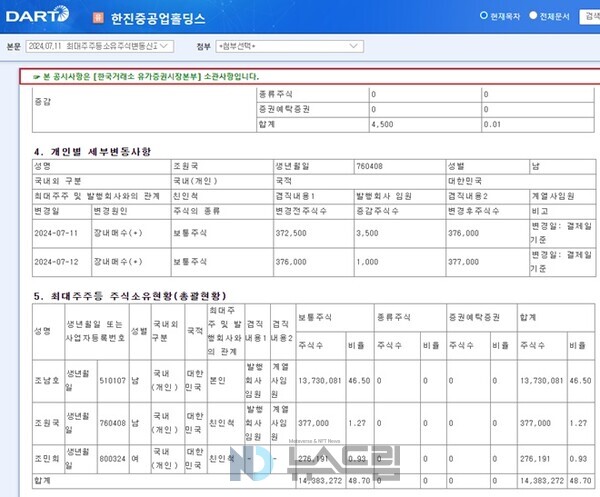The width and height of the screenshot is (600, 497).
Task: Click 276,191 in 조민희's 합계 주식수 cell
Action: pyautogui.click(x=535, y=459)
